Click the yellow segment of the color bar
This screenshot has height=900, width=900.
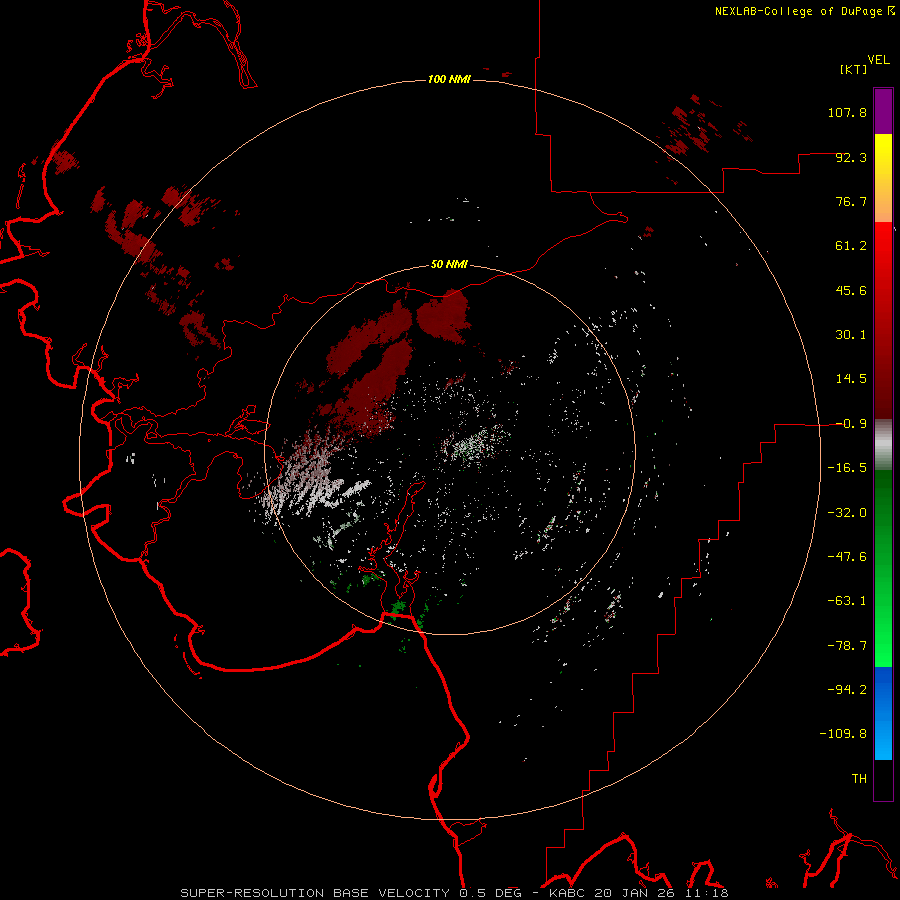click(x=883, y=152)
